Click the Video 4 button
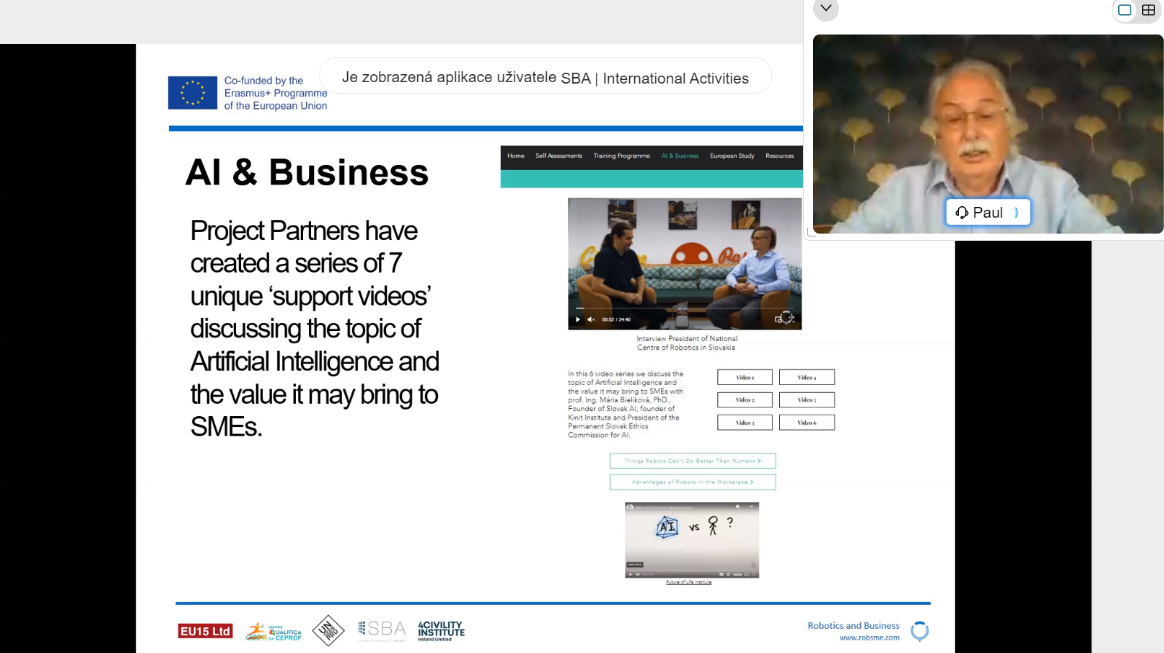Image resolution: width=1164 pixels, height=653 pixels. click(x=806, y=377)
